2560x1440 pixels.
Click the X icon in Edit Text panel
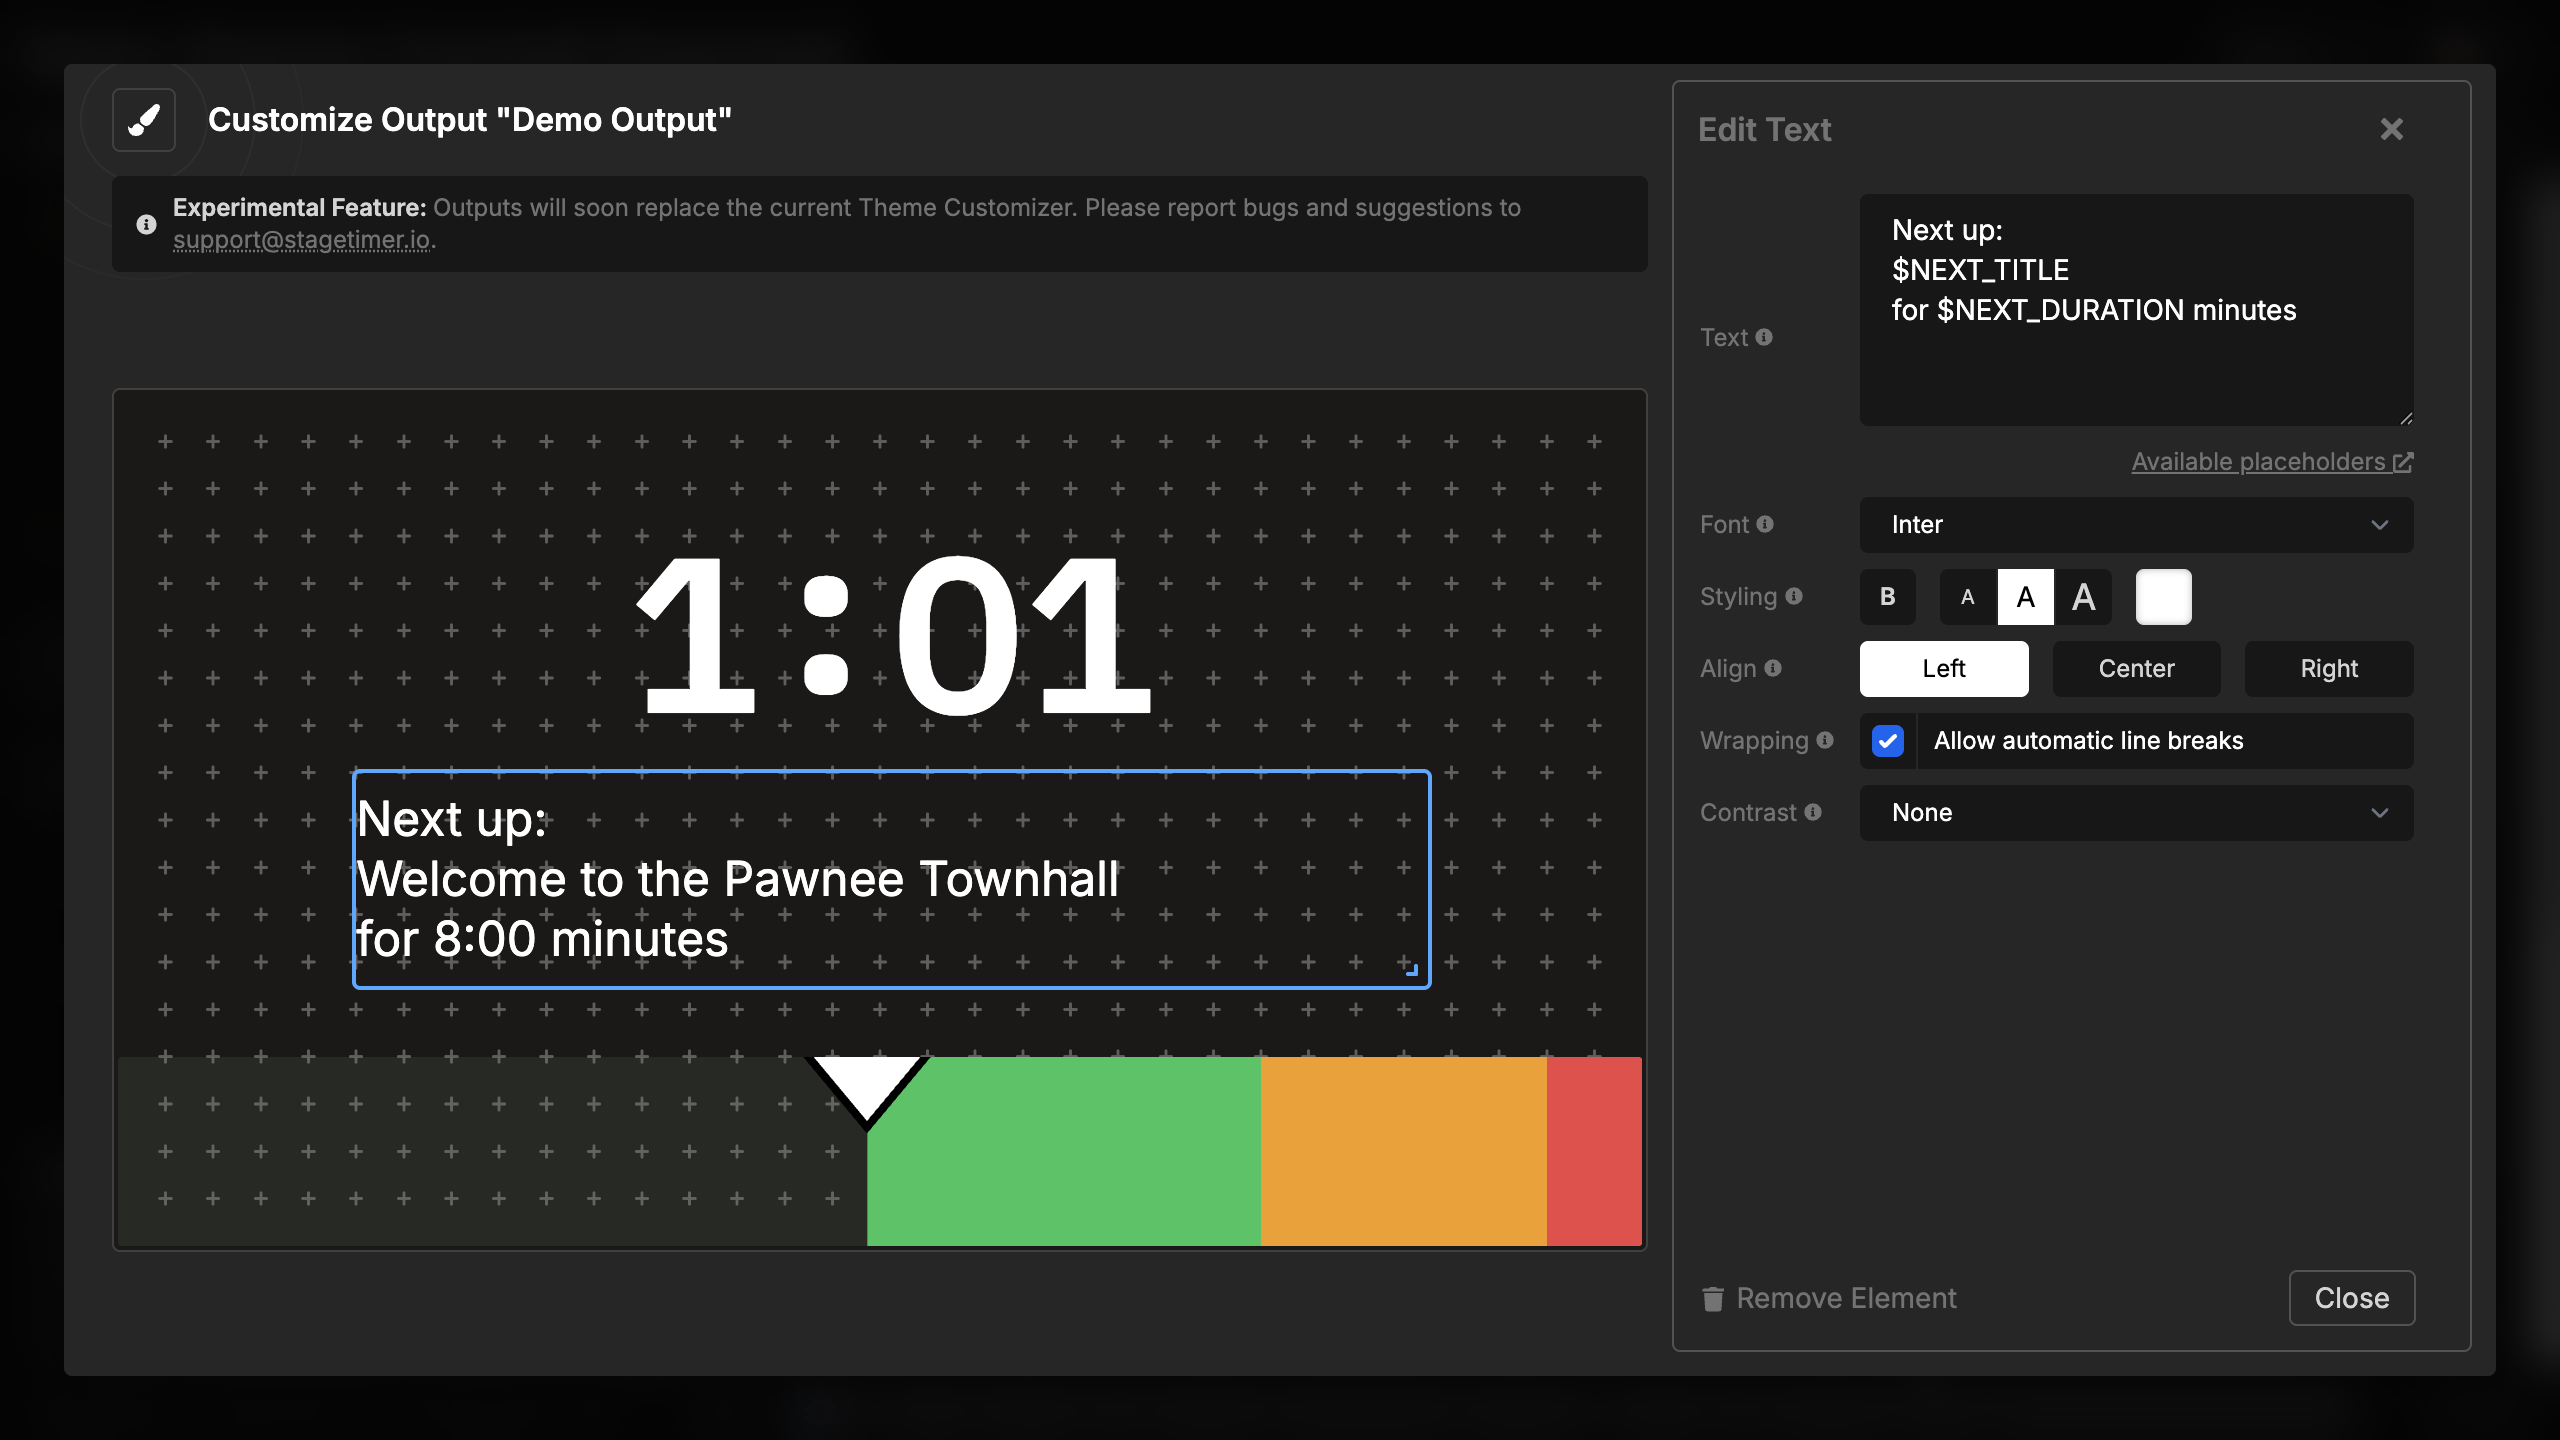(x=2391, y=129)
